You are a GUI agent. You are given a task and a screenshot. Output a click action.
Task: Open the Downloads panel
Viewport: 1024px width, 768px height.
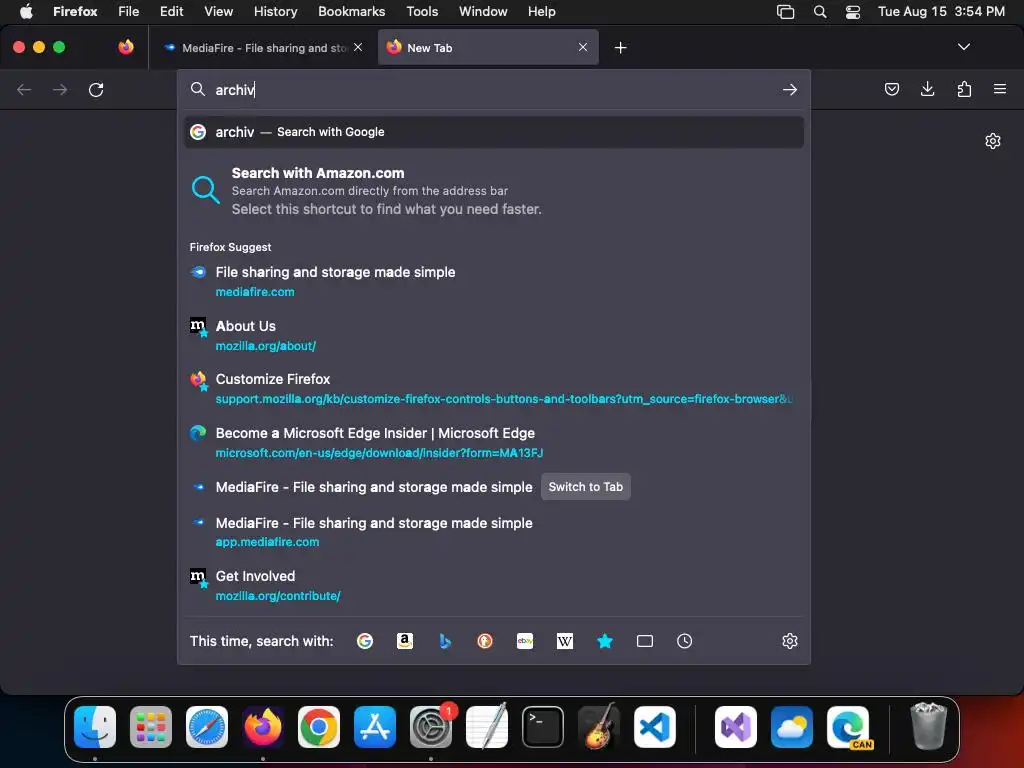coord(927,89)
